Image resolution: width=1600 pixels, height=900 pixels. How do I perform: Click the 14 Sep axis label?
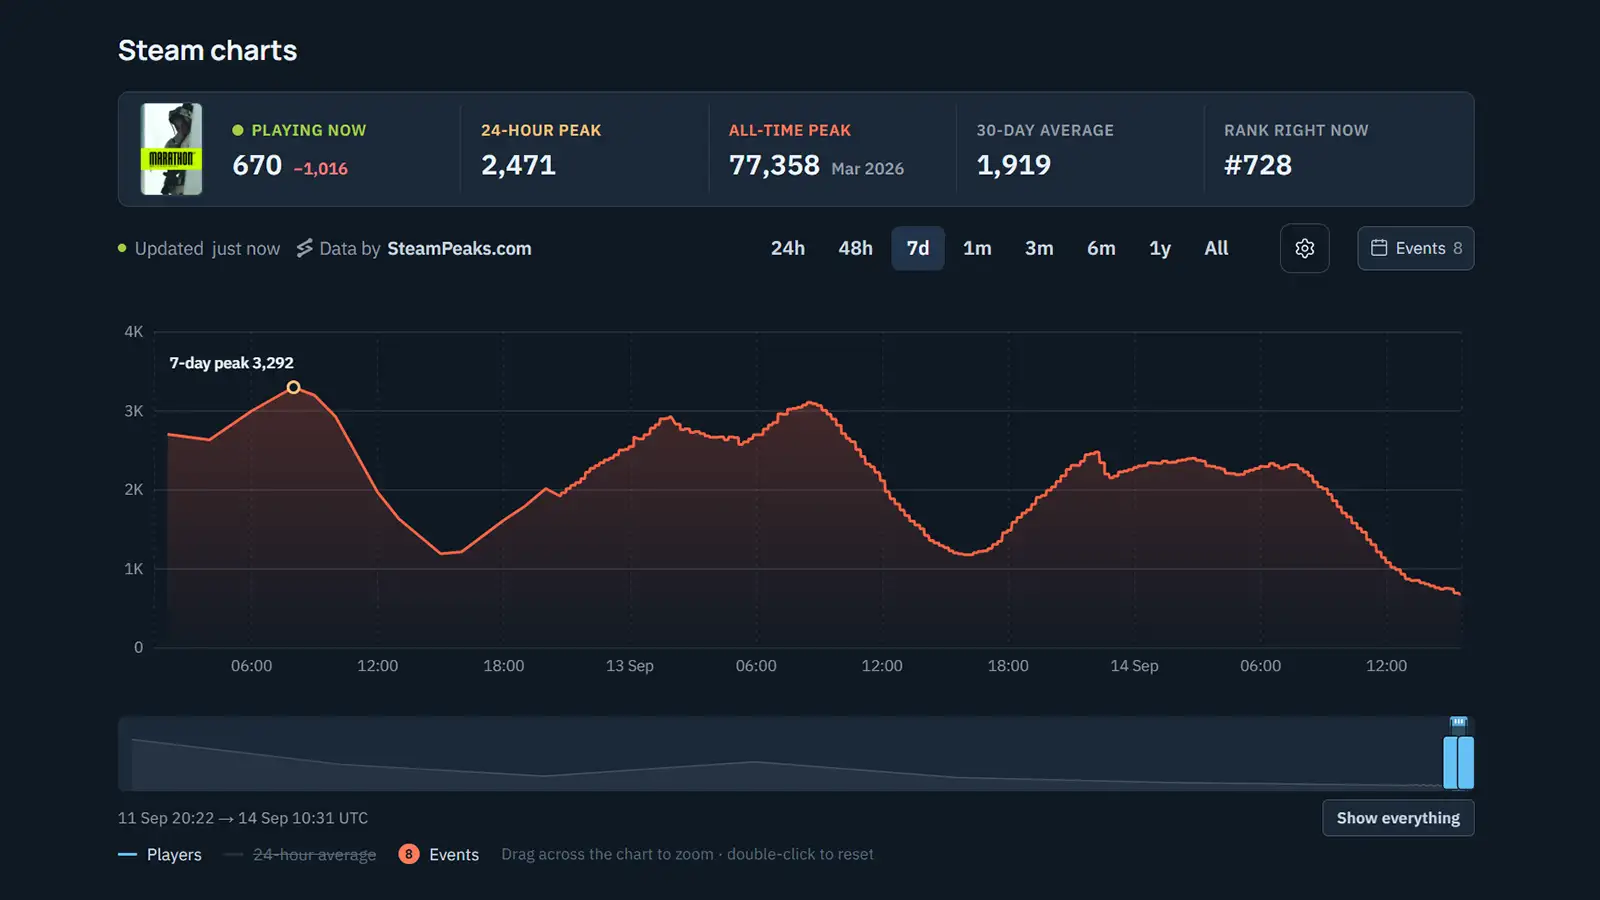click(1134, 665)
